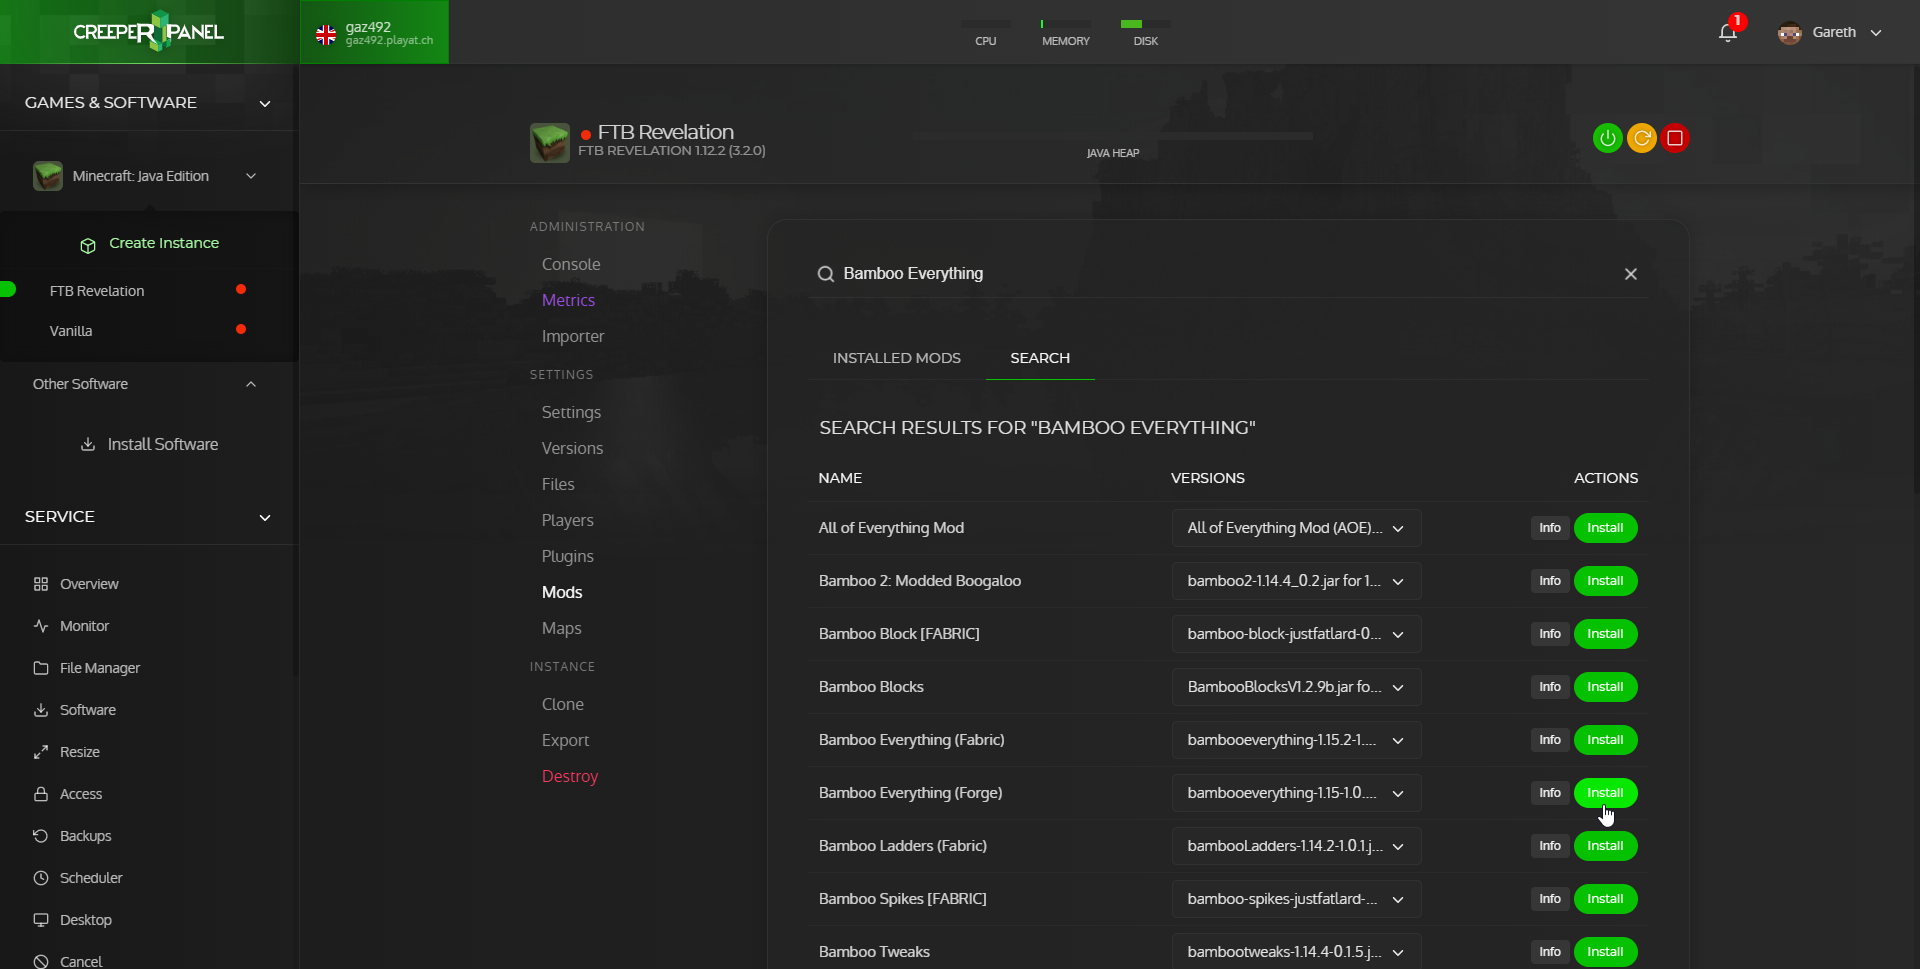Open the Players page
This screenshot has width=1920, height=969.
tap(567, 520)
